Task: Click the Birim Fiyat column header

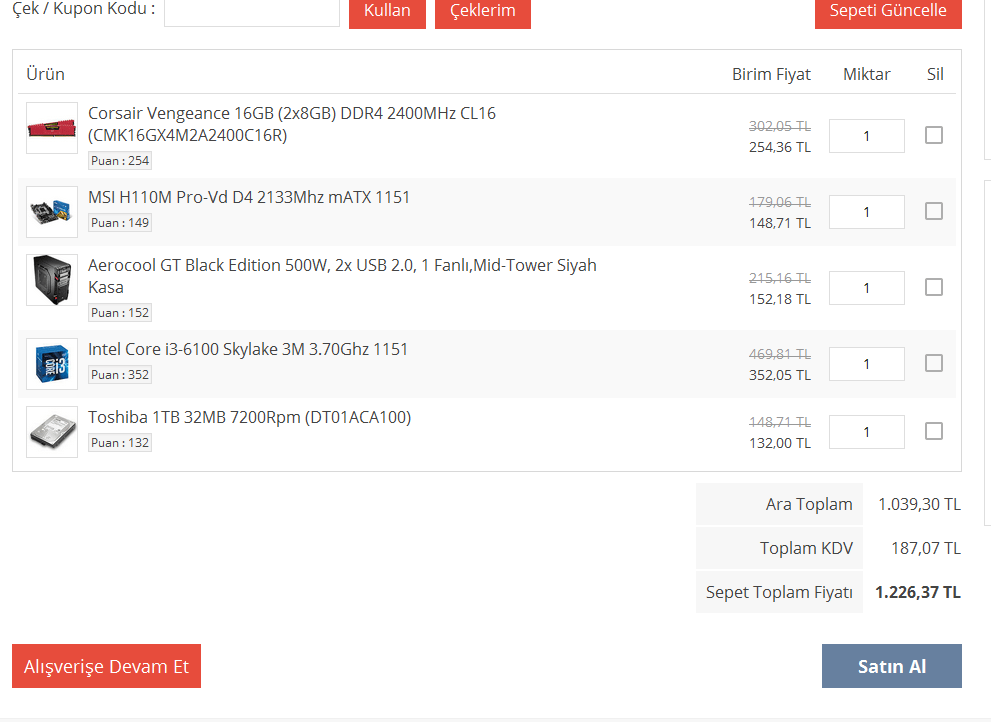Action: (x=771, y=74)
